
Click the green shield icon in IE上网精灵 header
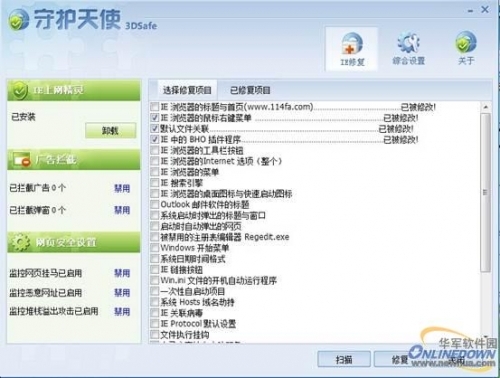coord(19,90)
